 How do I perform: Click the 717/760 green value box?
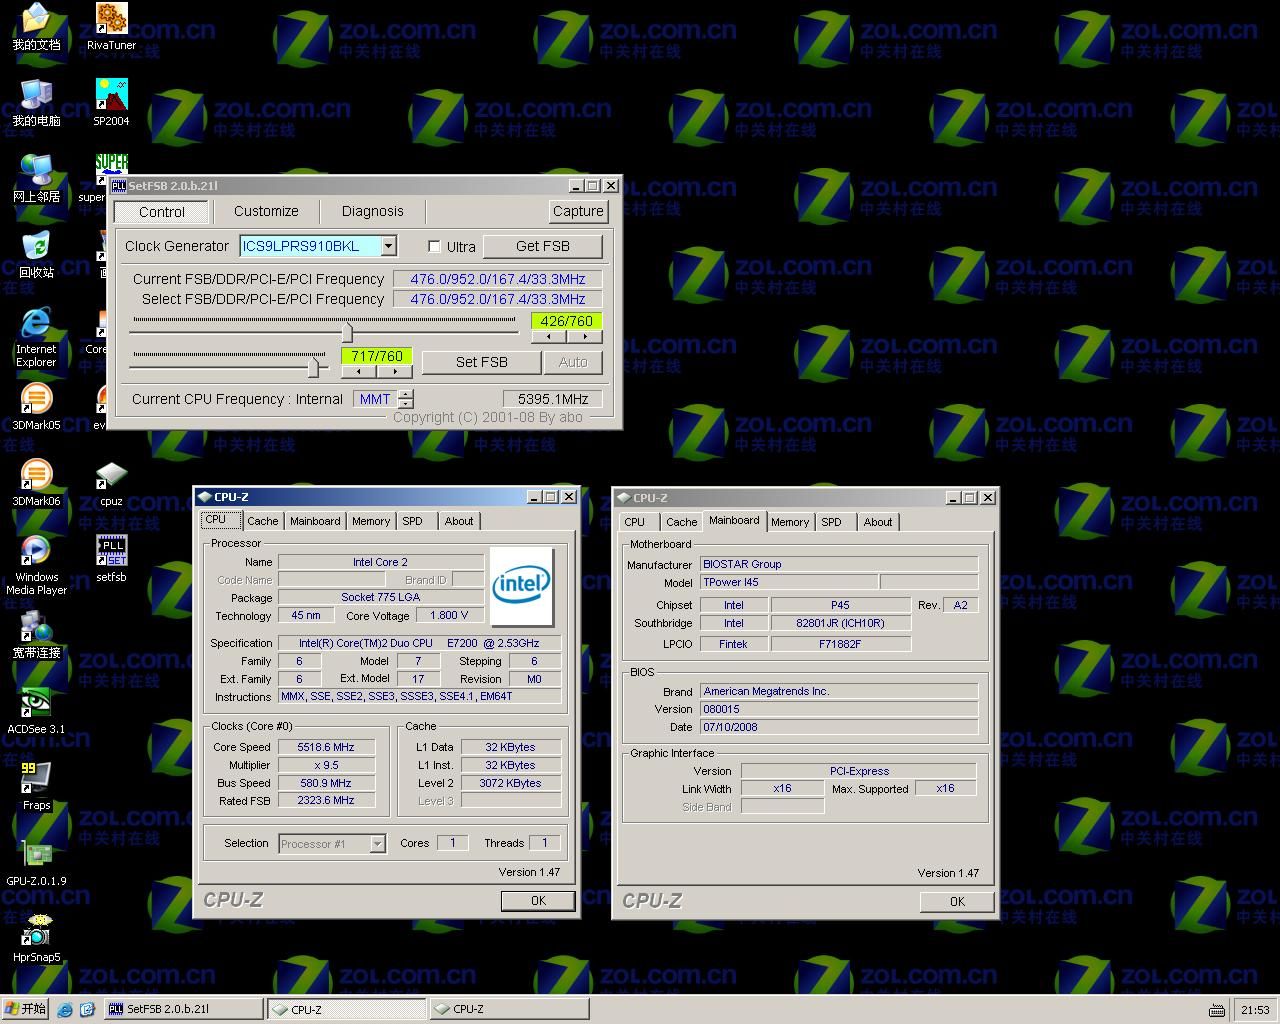tap(377, 356)
